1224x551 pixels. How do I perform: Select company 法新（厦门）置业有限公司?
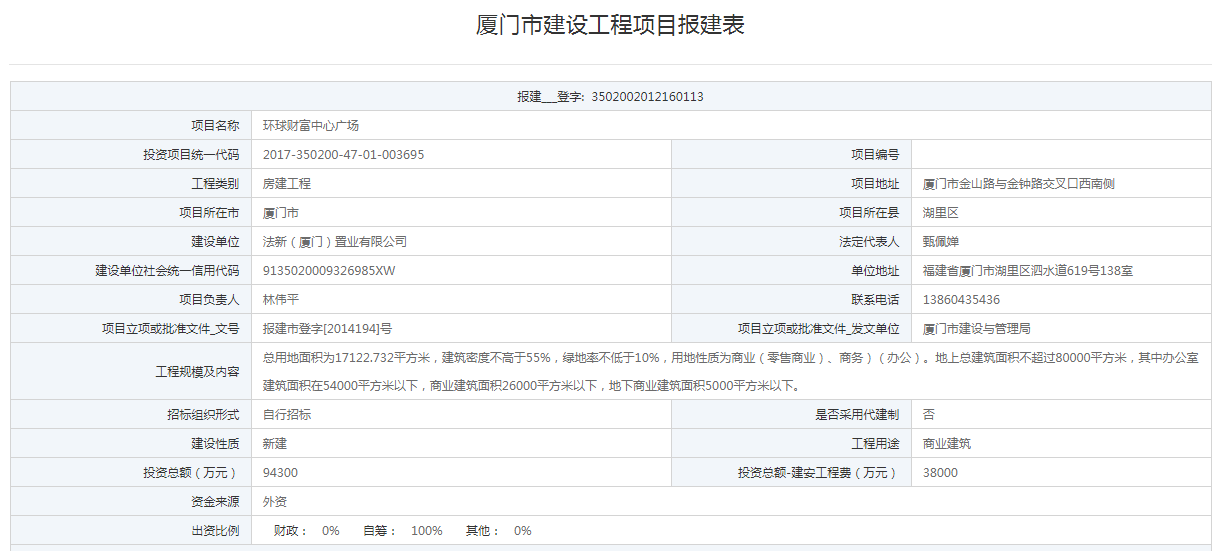[335, 242]
